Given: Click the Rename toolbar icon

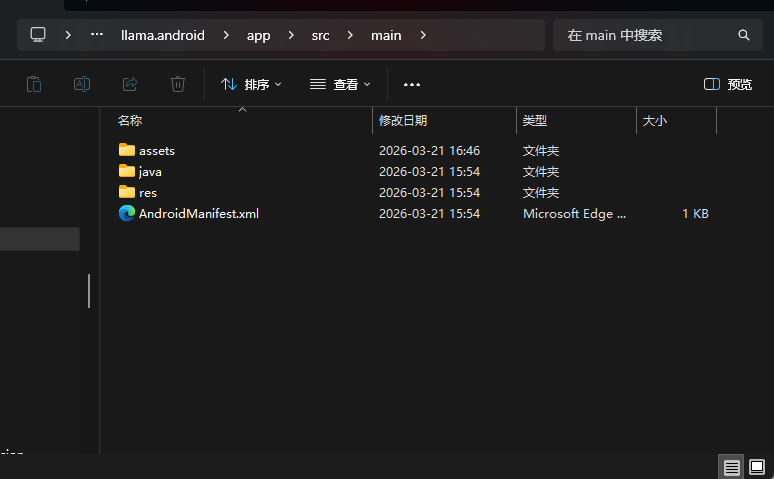Looking at the screenshot, I should 82,84.
